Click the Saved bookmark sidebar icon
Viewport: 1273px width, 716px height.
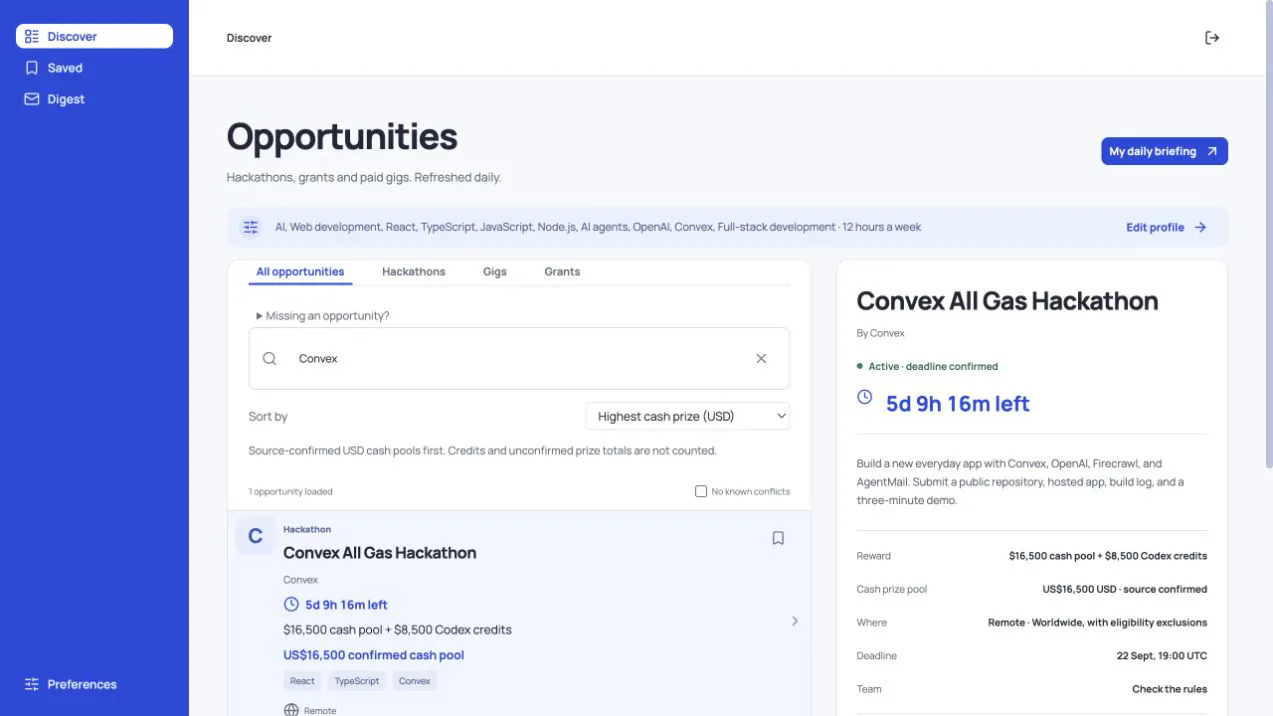(x=32, y=68)
